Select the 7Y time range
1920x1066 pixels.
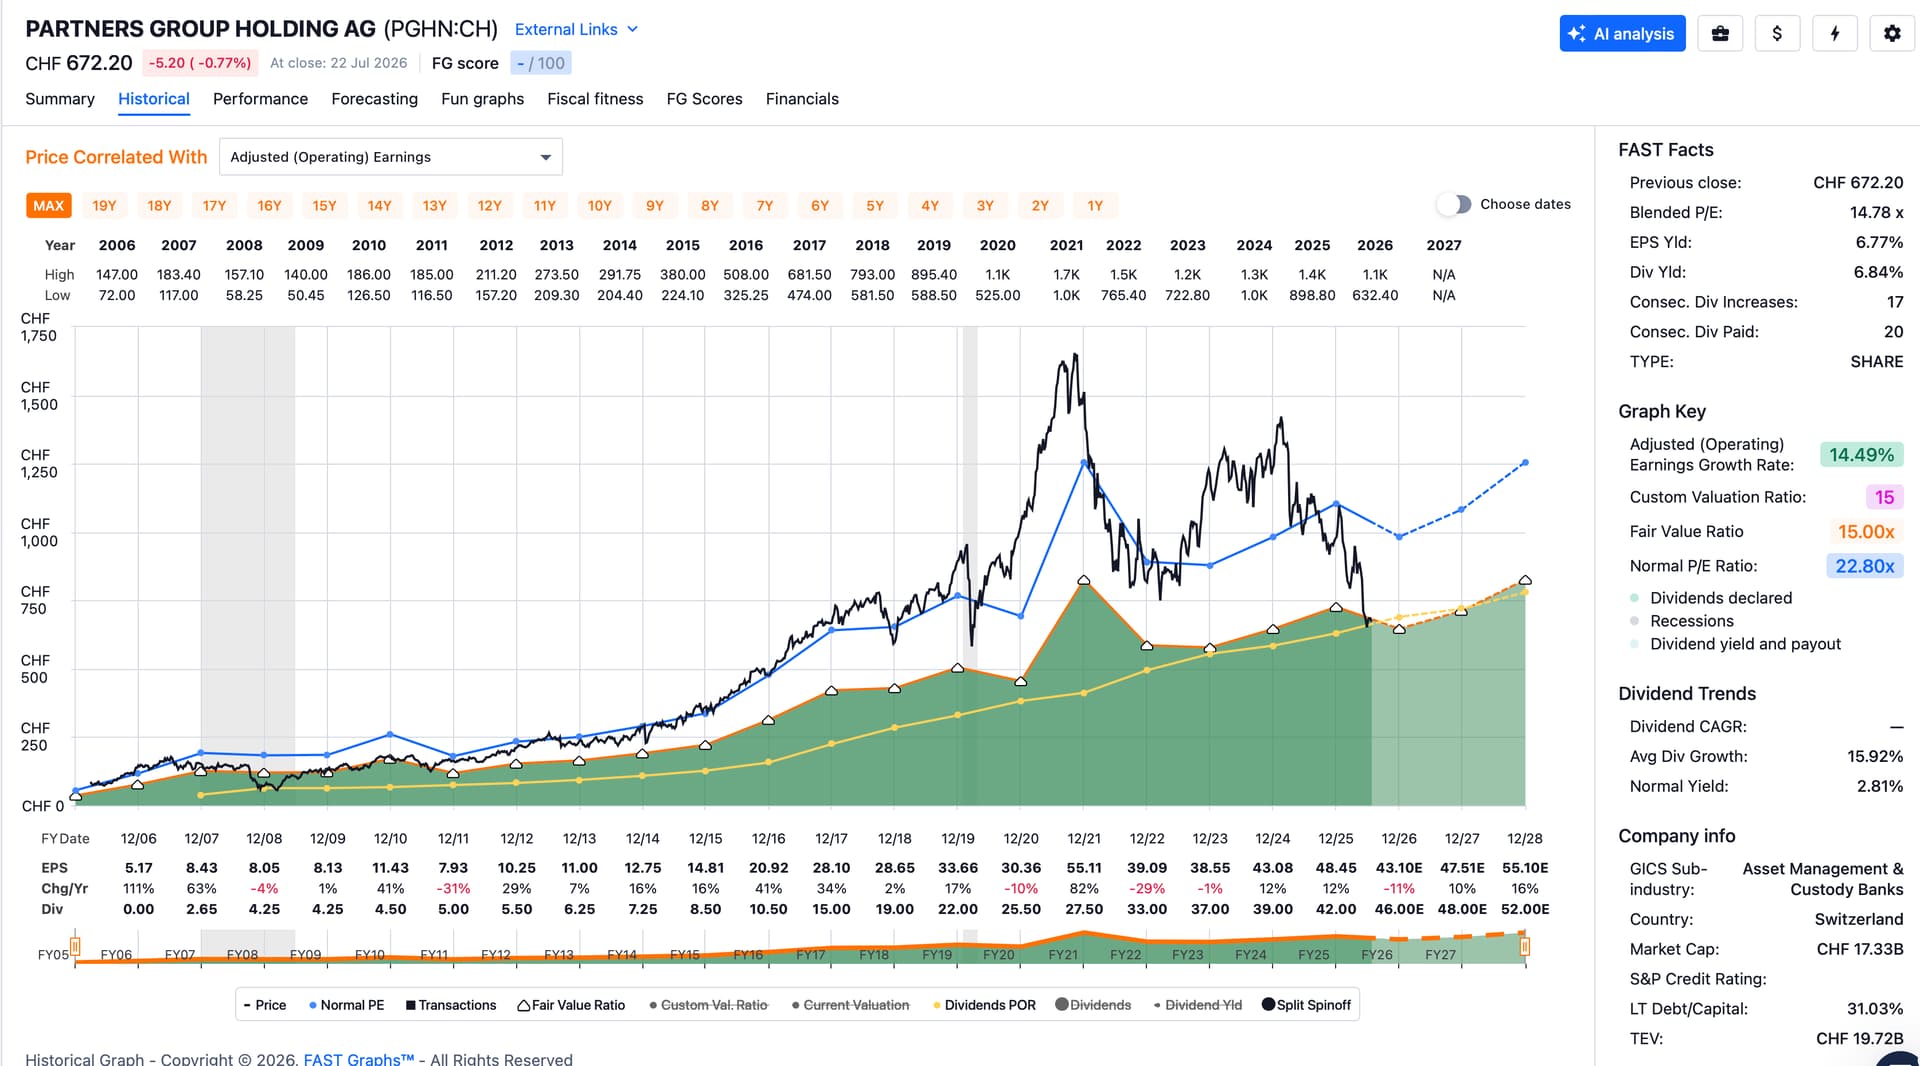click(765, 206)
